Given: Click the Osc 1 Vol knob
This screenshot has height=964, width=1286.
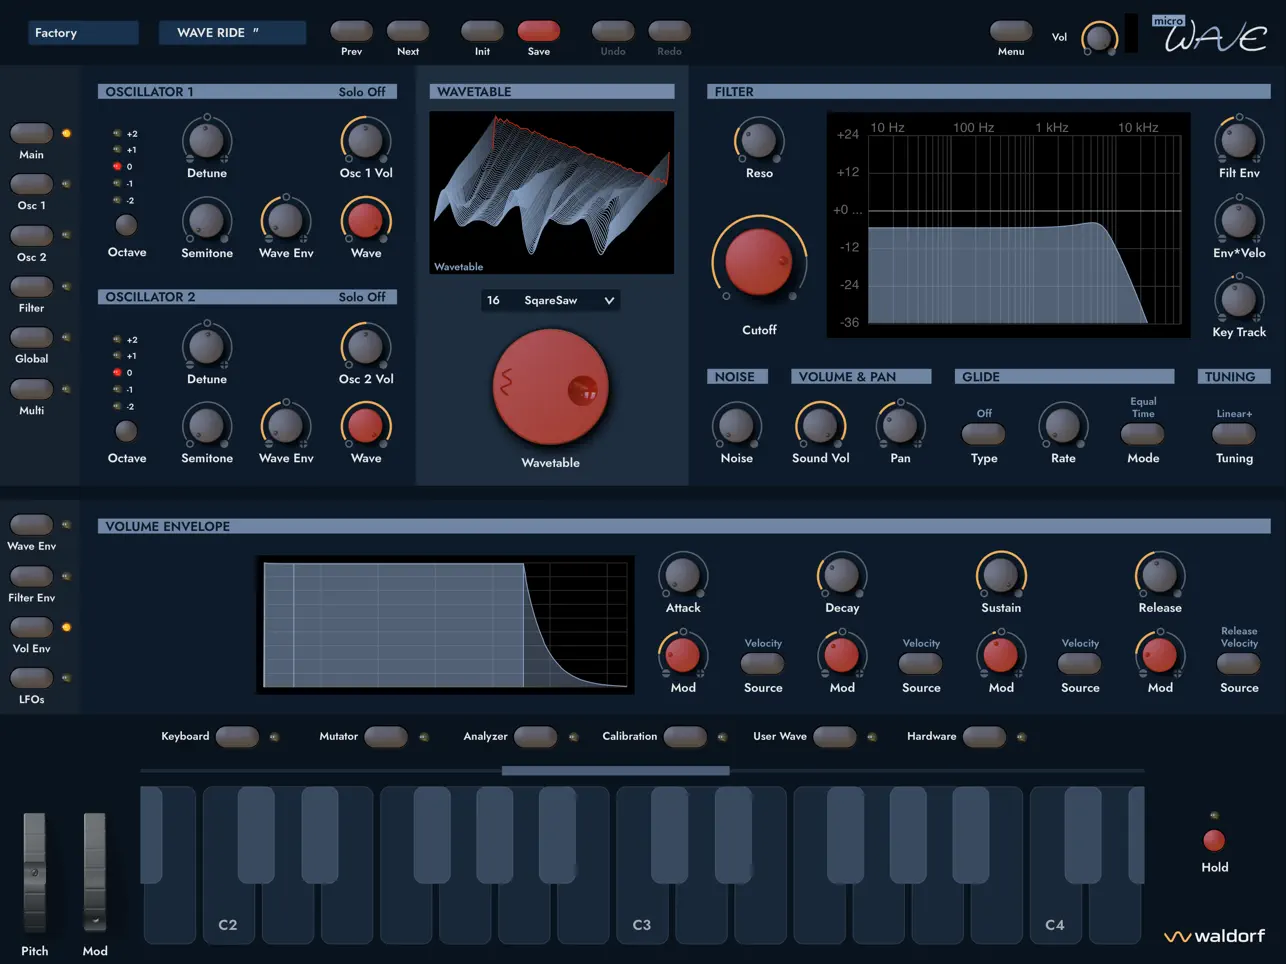Looking at the screenshot, I should (365, 140).
